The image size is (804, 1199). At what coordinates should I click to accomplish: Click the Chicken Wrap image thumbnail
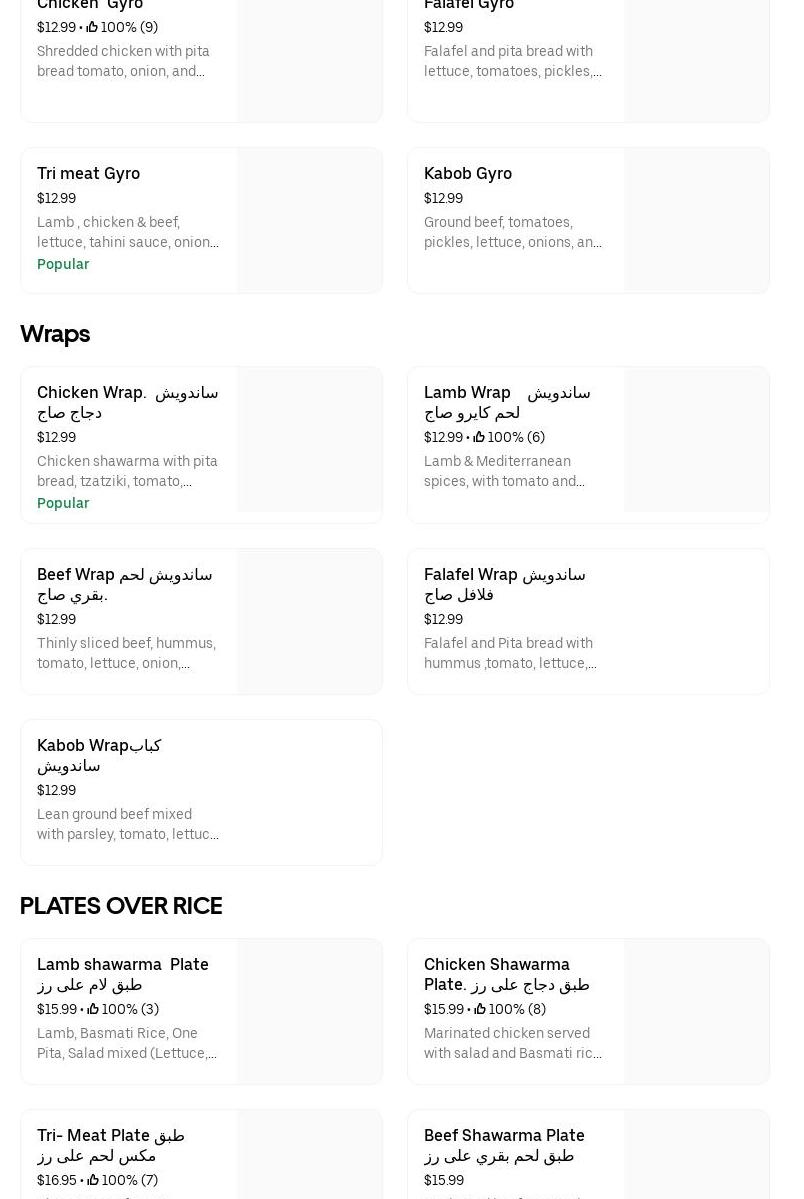(x=309, y=440)
